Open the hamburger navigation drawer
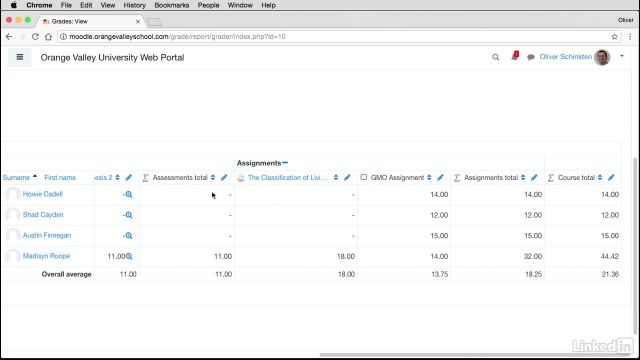The height and width of the screenshot is (360, 640). [20, 57]
